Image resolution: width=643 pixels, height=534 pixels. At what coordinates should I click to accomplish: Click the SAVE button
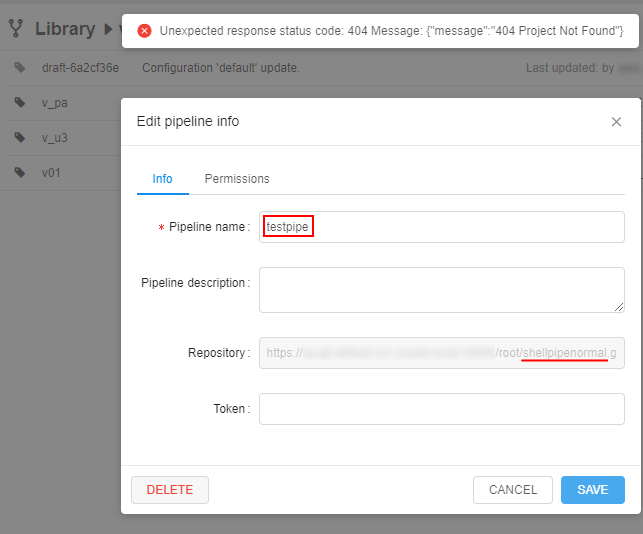pos(593,490)
